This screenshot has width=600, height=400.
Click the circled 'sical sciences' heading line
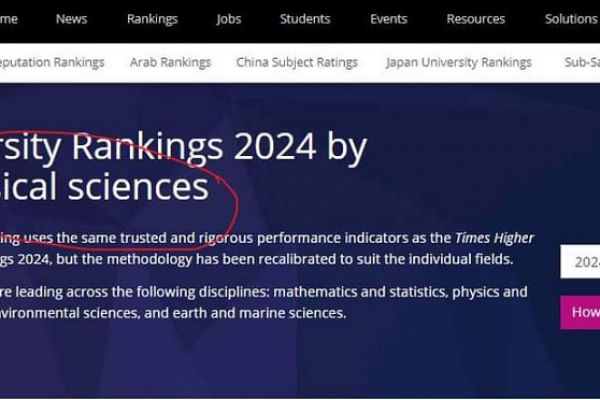[105, 187]
